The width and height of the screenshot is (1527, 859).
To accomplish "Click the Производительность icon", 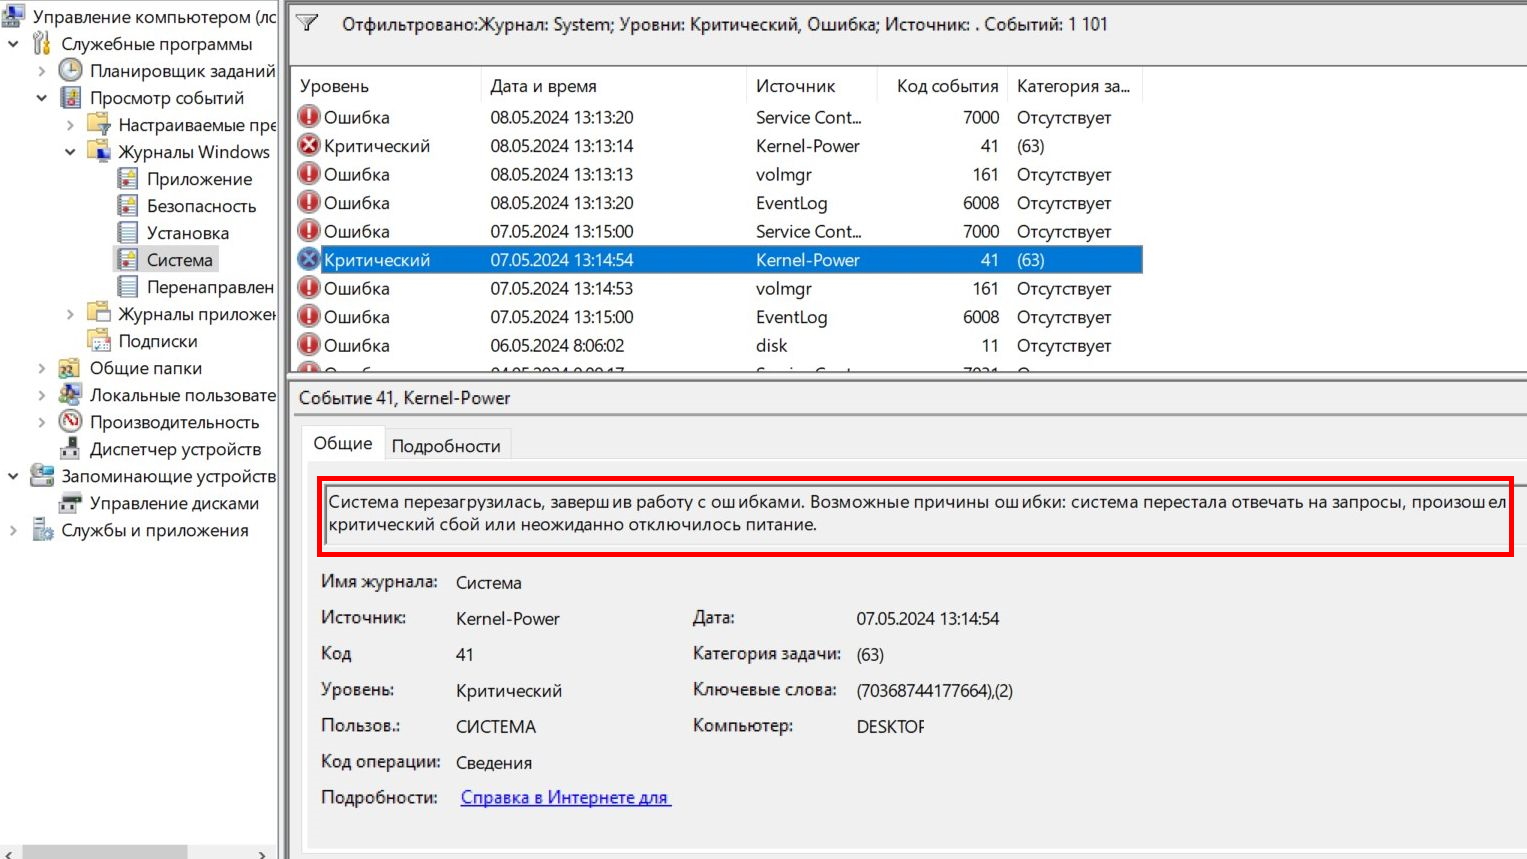I will (x=70, y=421).
